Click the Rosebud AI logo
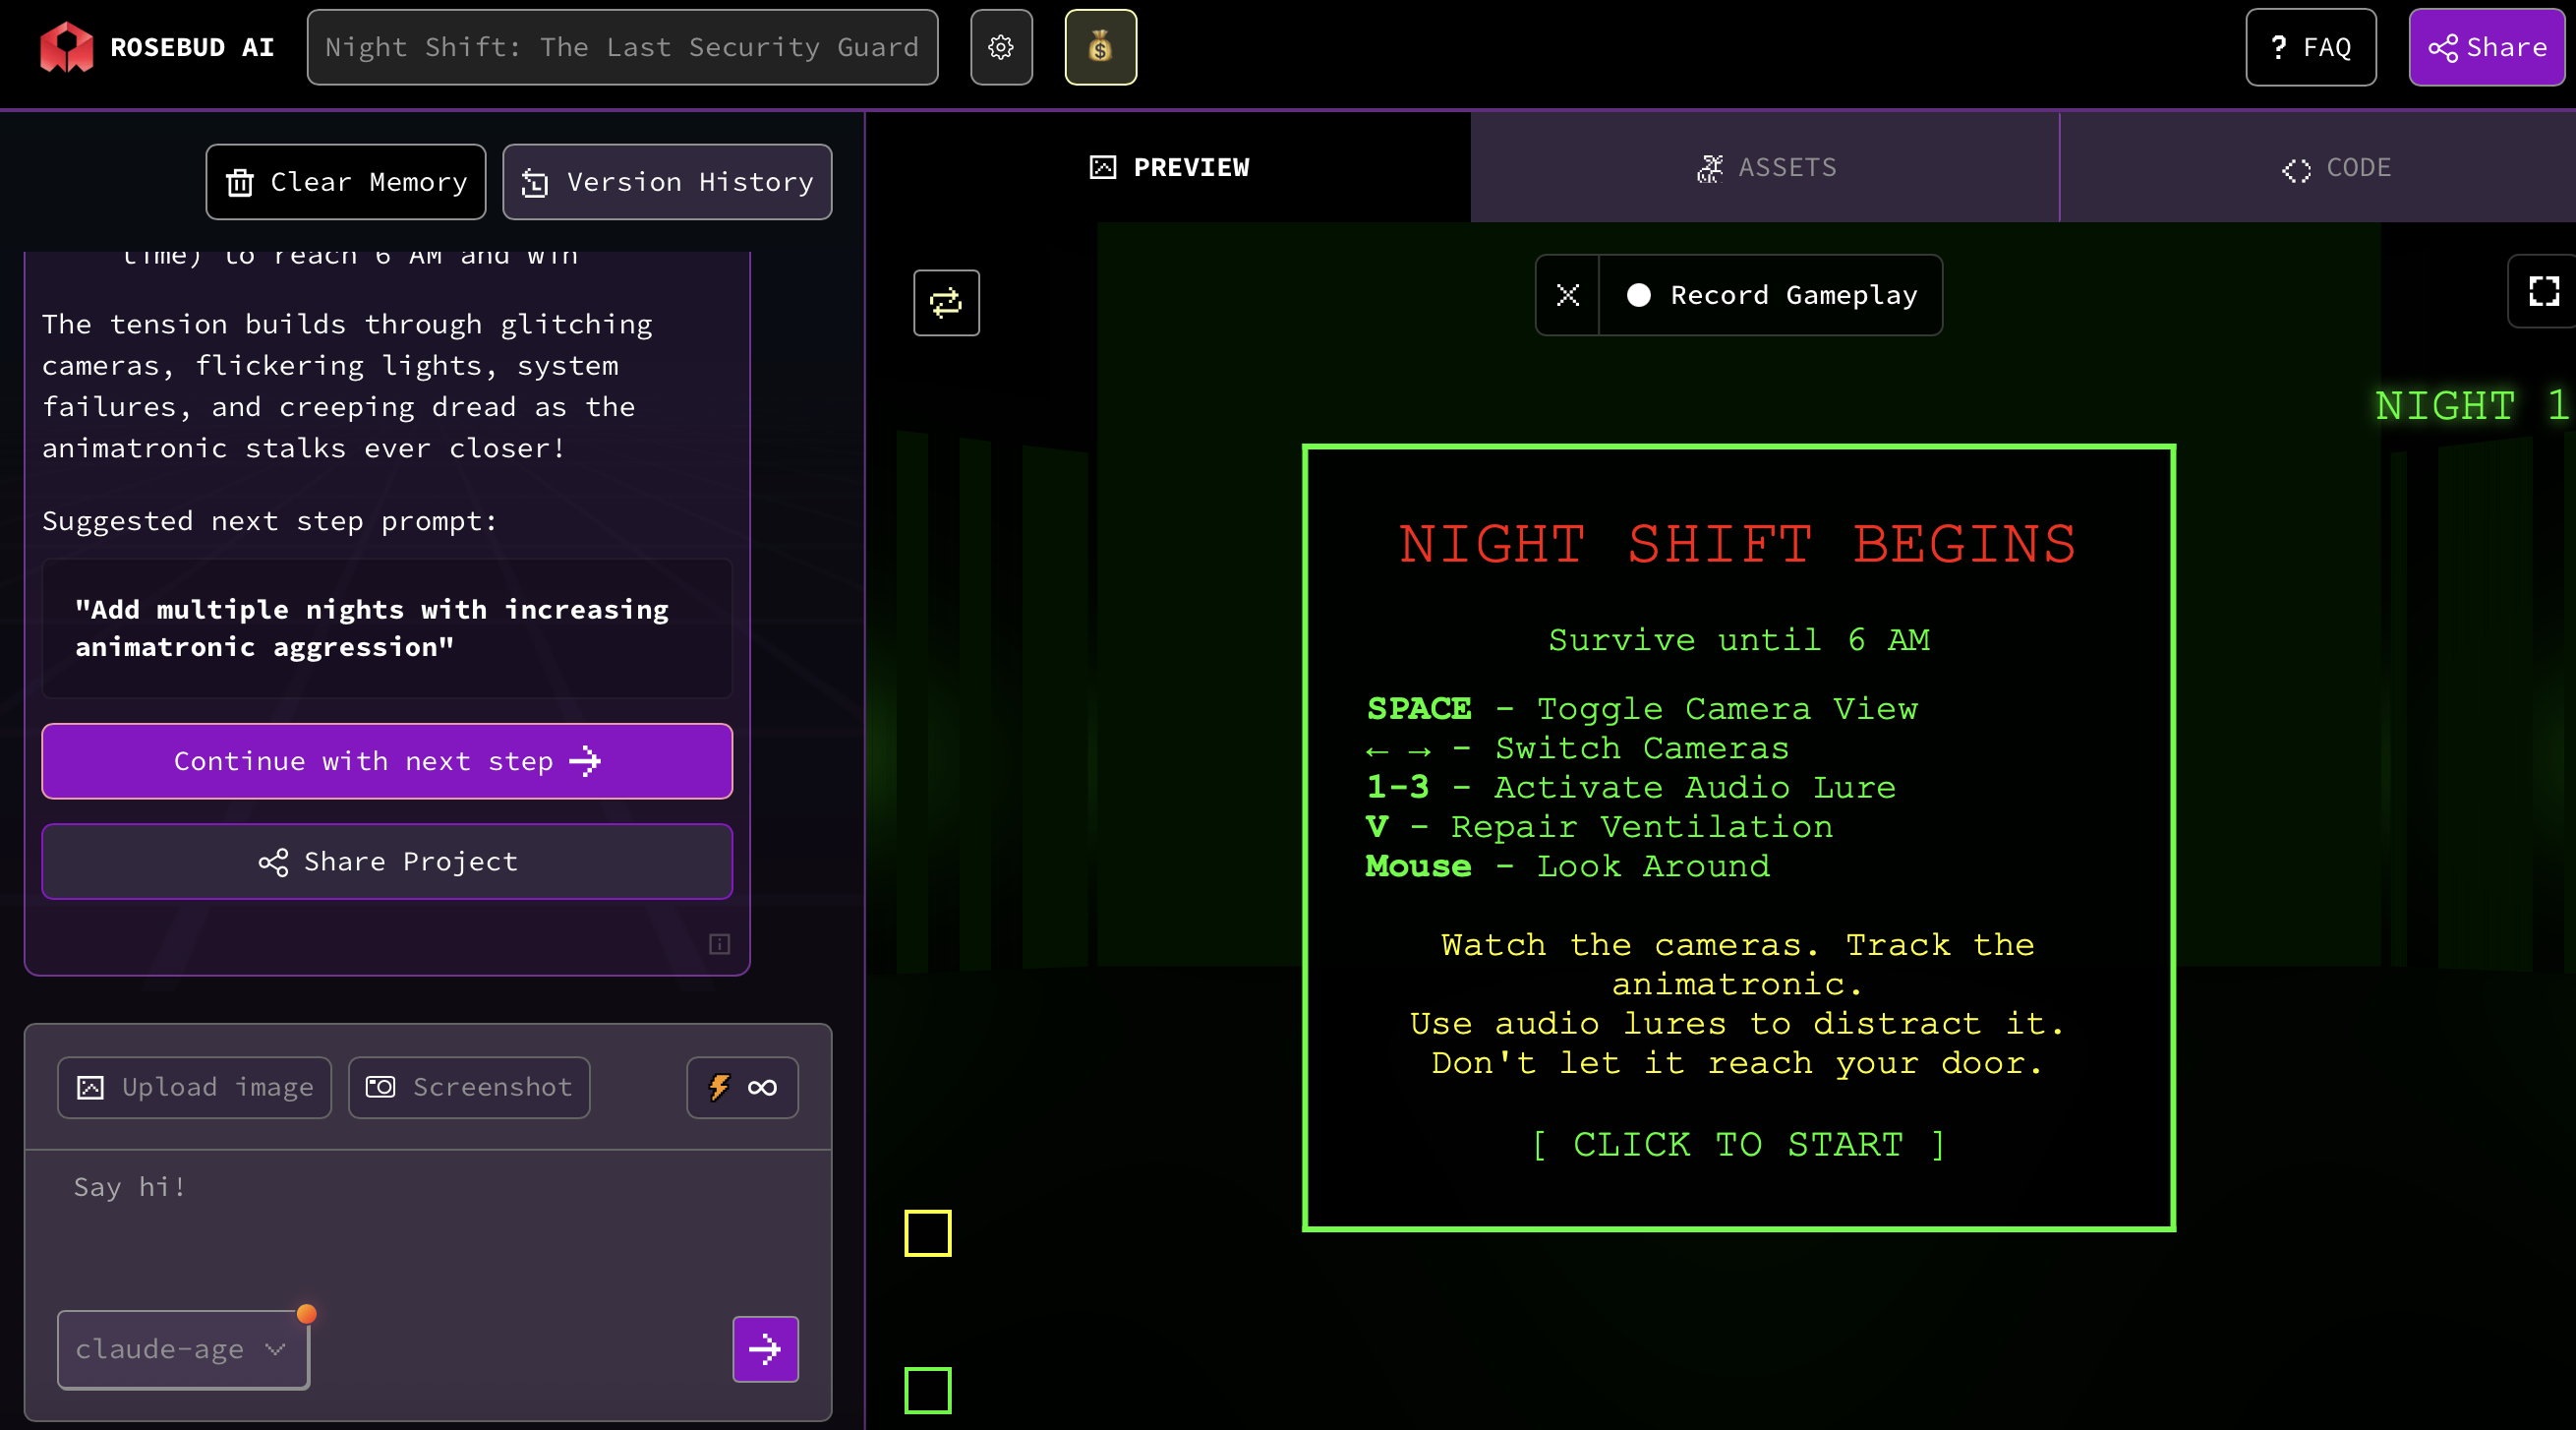The height and width of the screenshot is (1430, 2576). (66, 47)
